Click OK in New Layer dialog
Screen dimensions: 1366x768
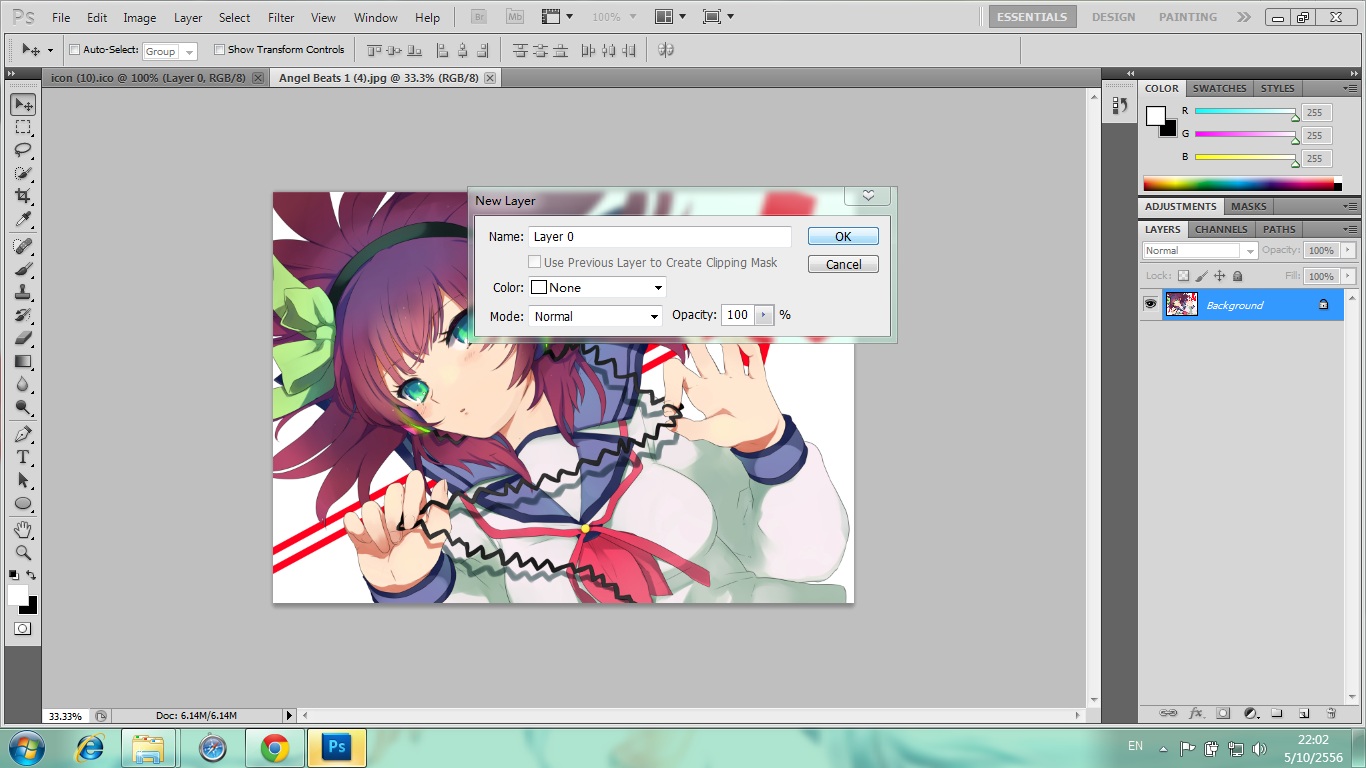(843, 236)
